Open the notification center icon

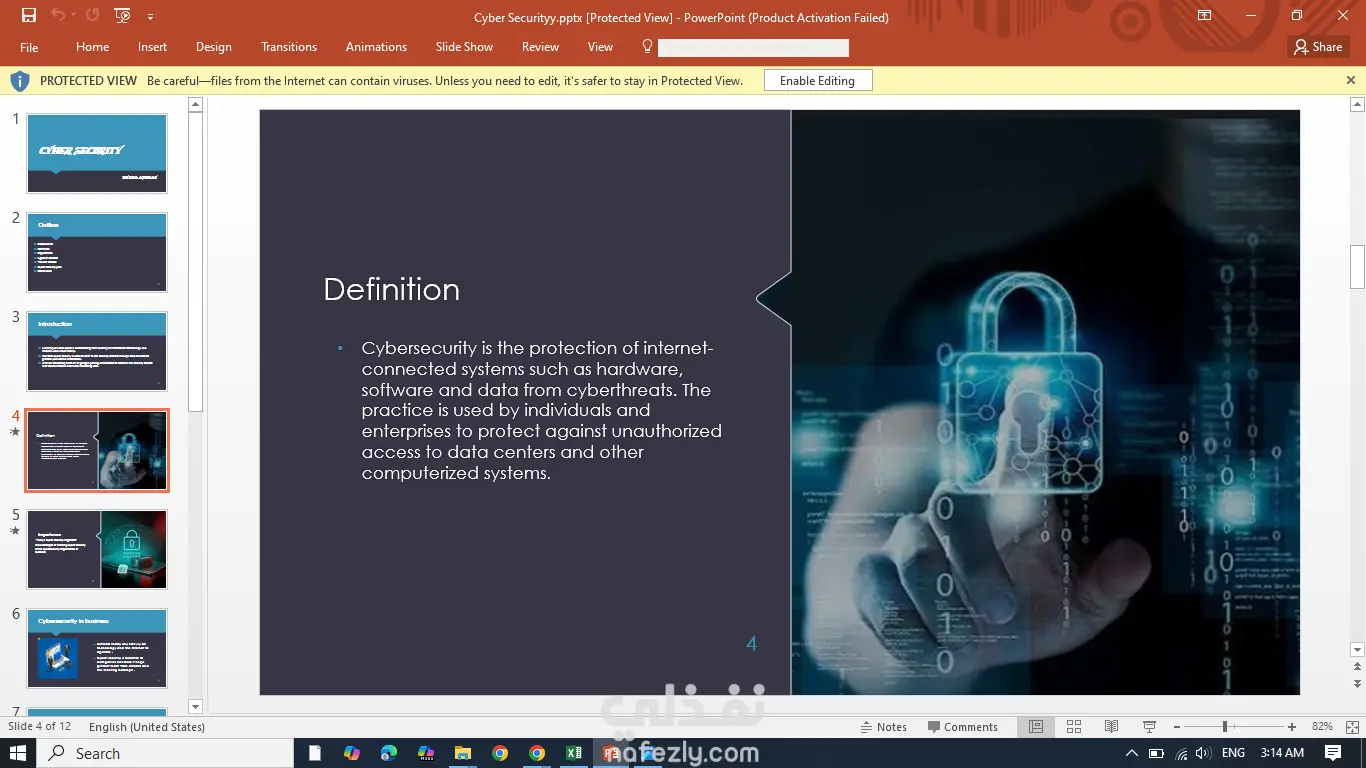[x=1333, y=753]
